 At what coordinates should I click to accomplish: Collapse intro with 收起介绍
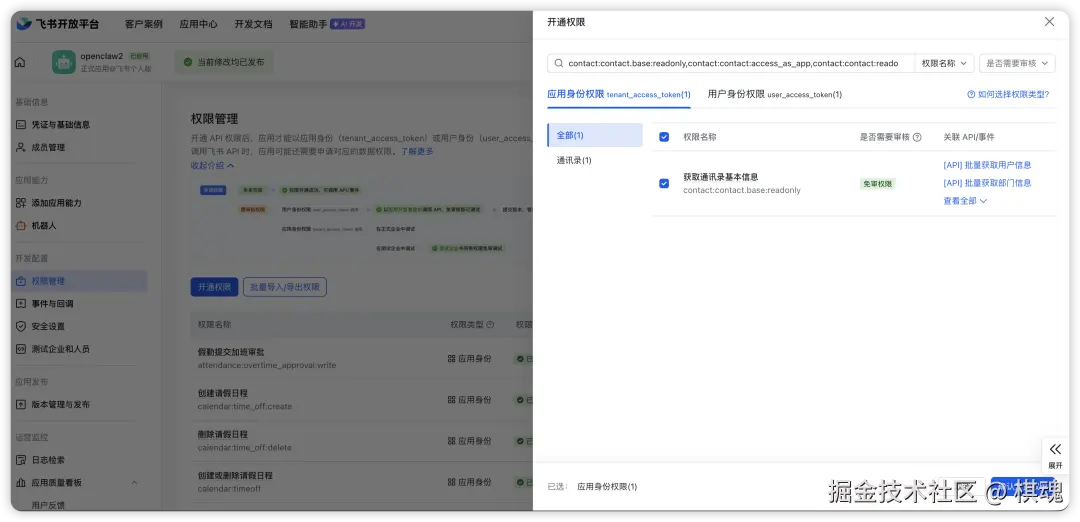pyautogui.click(x=212, y=166)
